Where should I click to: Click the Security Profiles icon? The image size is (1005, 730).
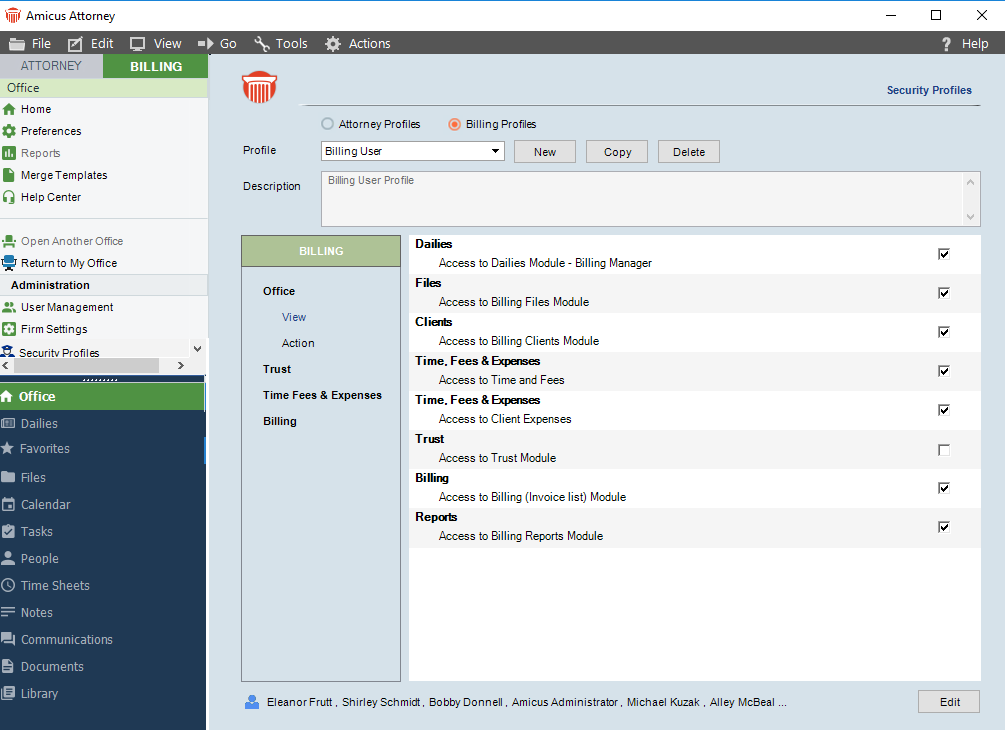(8, 351)
